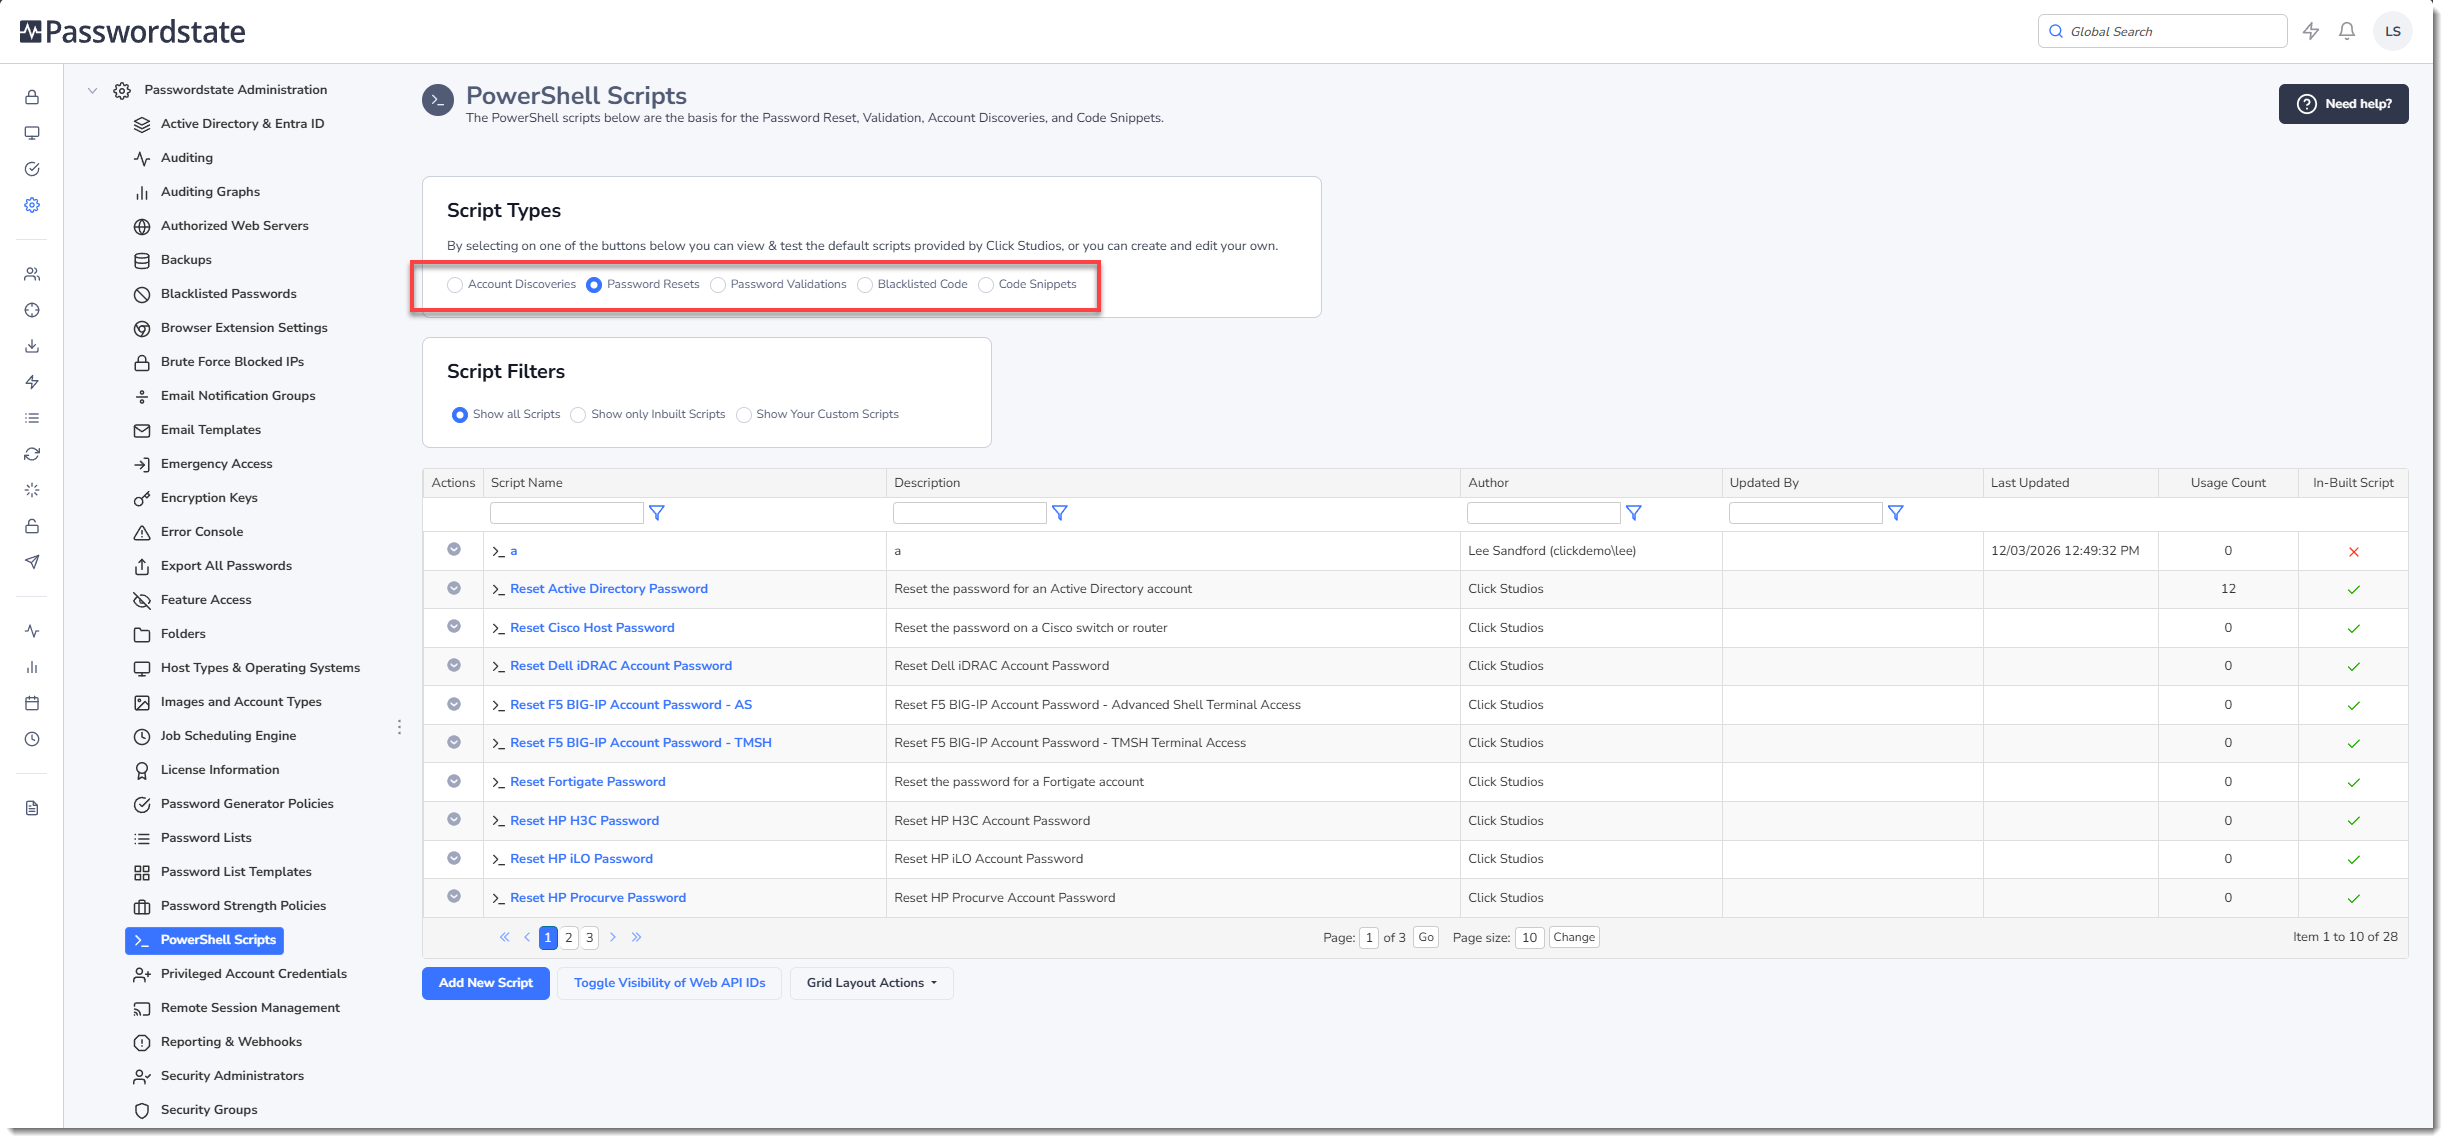Click the clock icon in the left rail
This screenshot has height=1143, width=2448.
pos(32,739)
